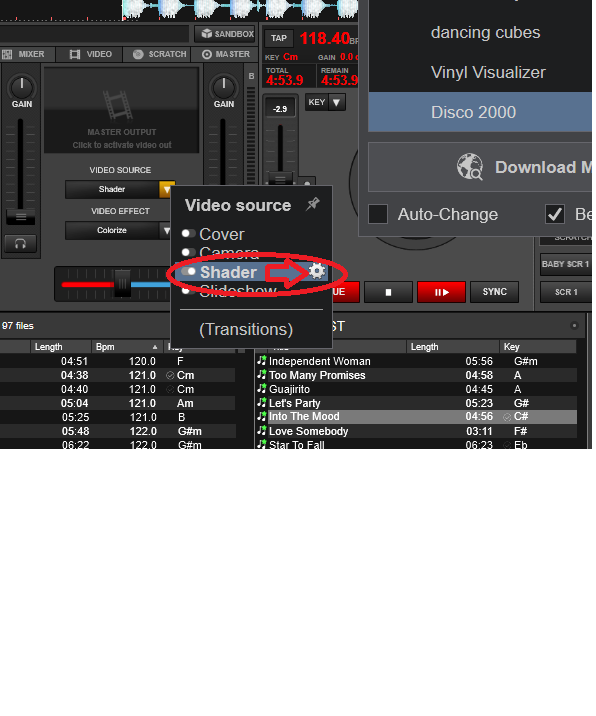Switch to the MASTER tab
The height and width of the screenshot is (716, 596).
pyautogui.click(x=225, y=54)
